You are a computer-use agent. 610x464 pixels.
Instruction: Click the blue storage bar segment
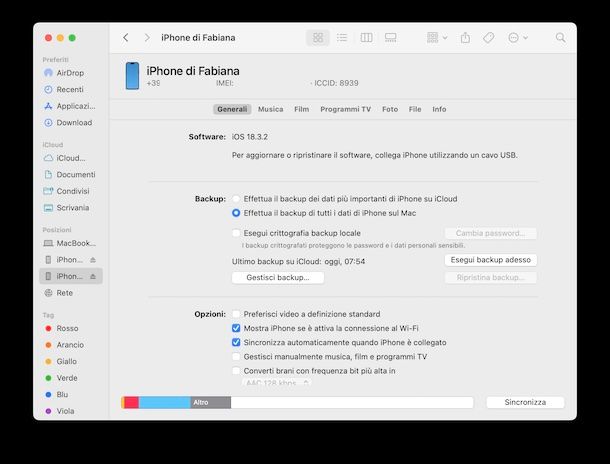[x=163, y=402]
